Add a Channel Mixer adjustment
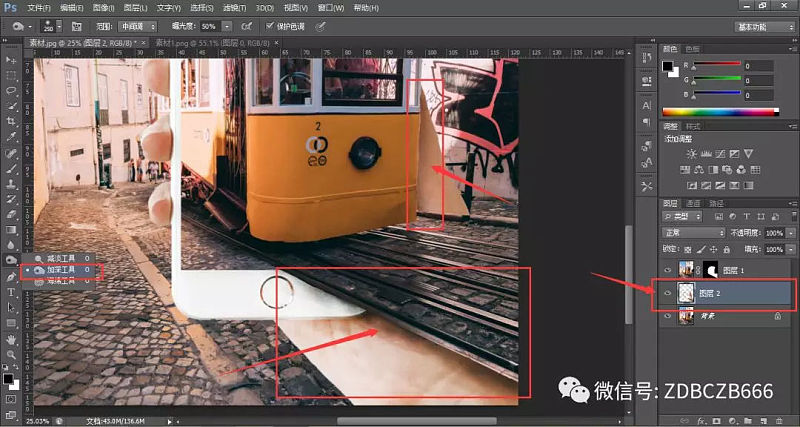This screenshot has height=427, width=800. [x=741, y=170]
